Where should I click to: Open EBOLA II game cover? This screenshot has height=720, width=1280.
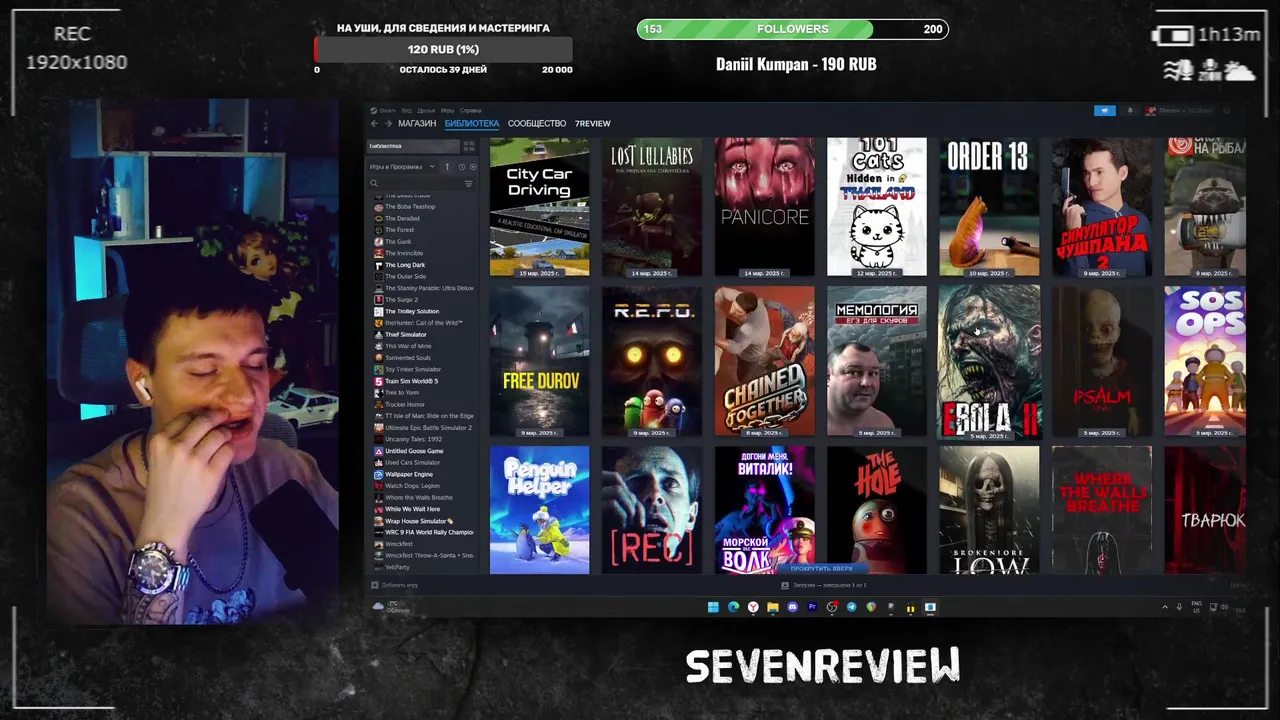(989, 361)
